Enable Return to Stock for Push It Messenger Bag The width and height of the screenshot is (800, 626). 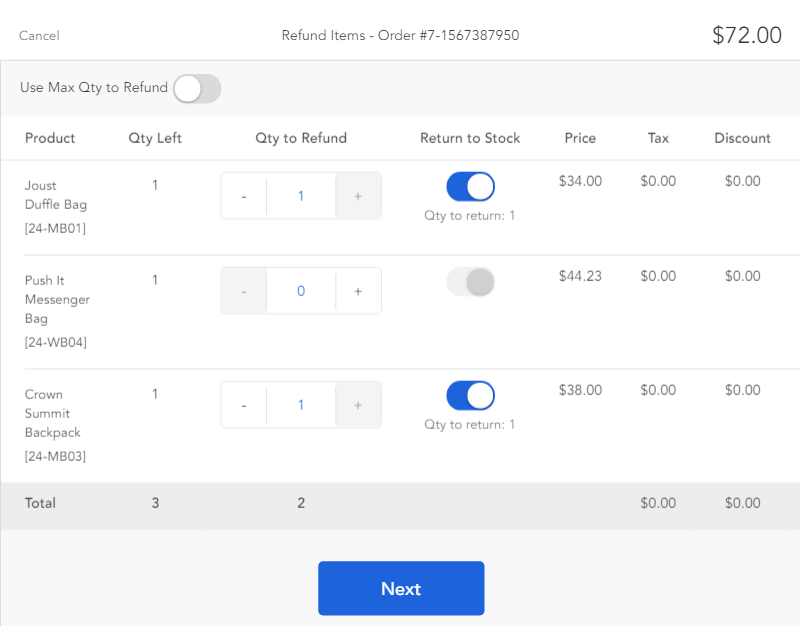pyautogui.click(x=470, y=281)
